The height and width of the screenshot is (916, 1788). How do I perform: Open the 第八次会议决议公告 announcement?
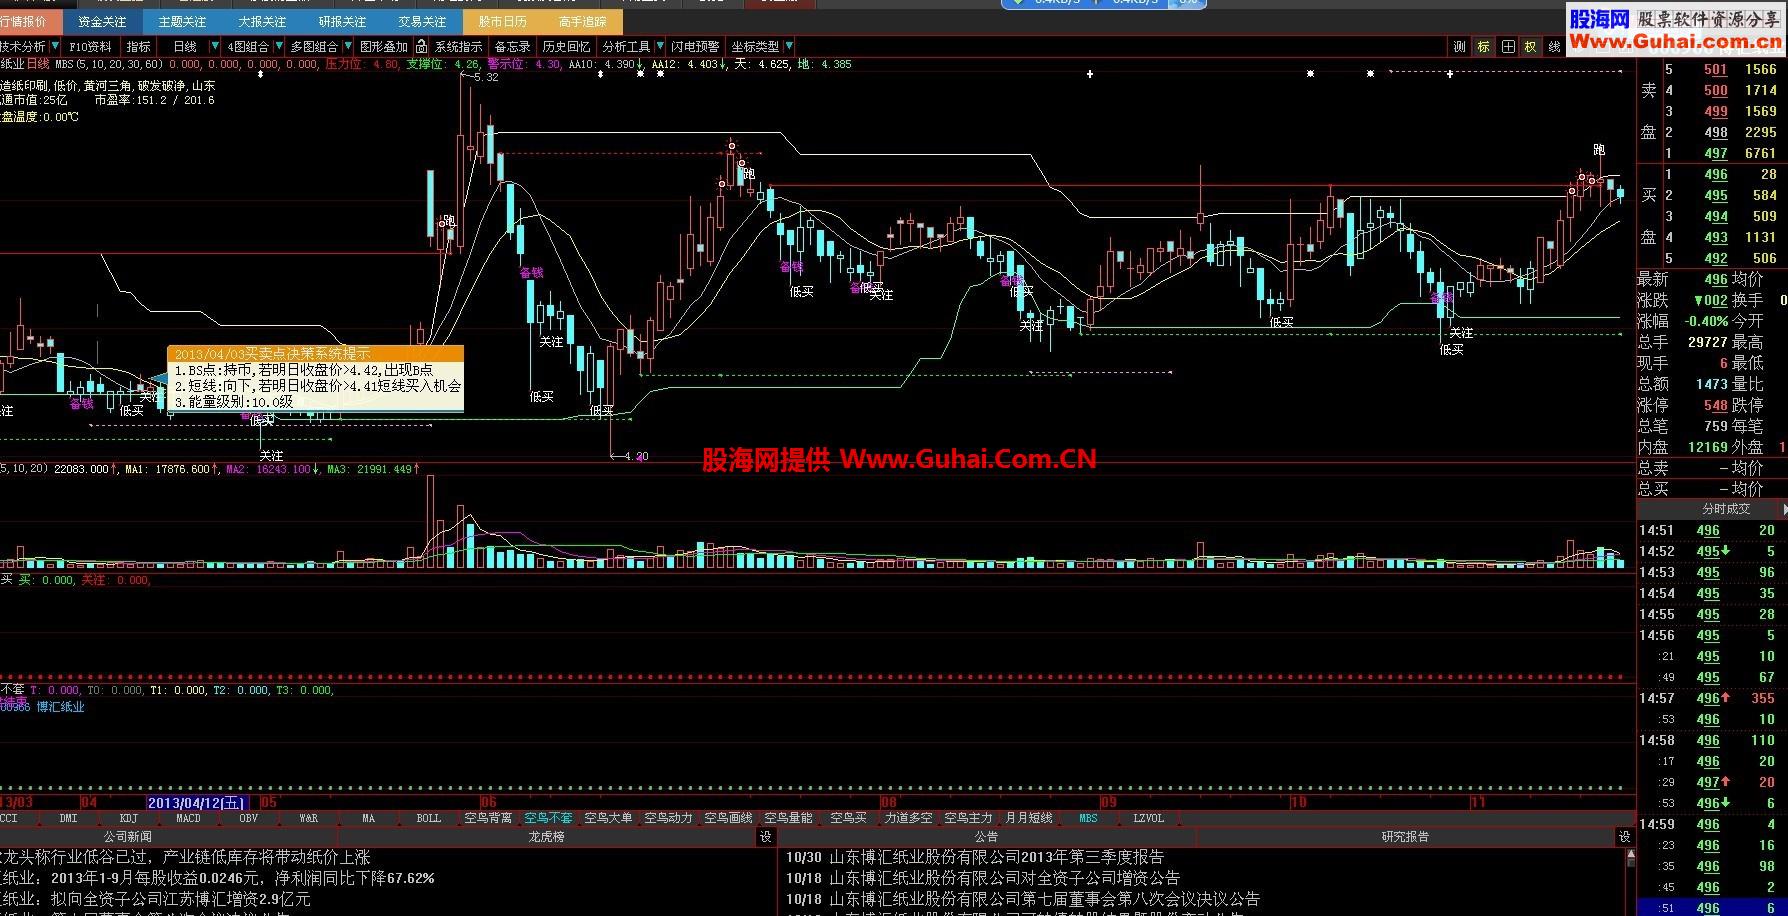(x=1023, y=899)
